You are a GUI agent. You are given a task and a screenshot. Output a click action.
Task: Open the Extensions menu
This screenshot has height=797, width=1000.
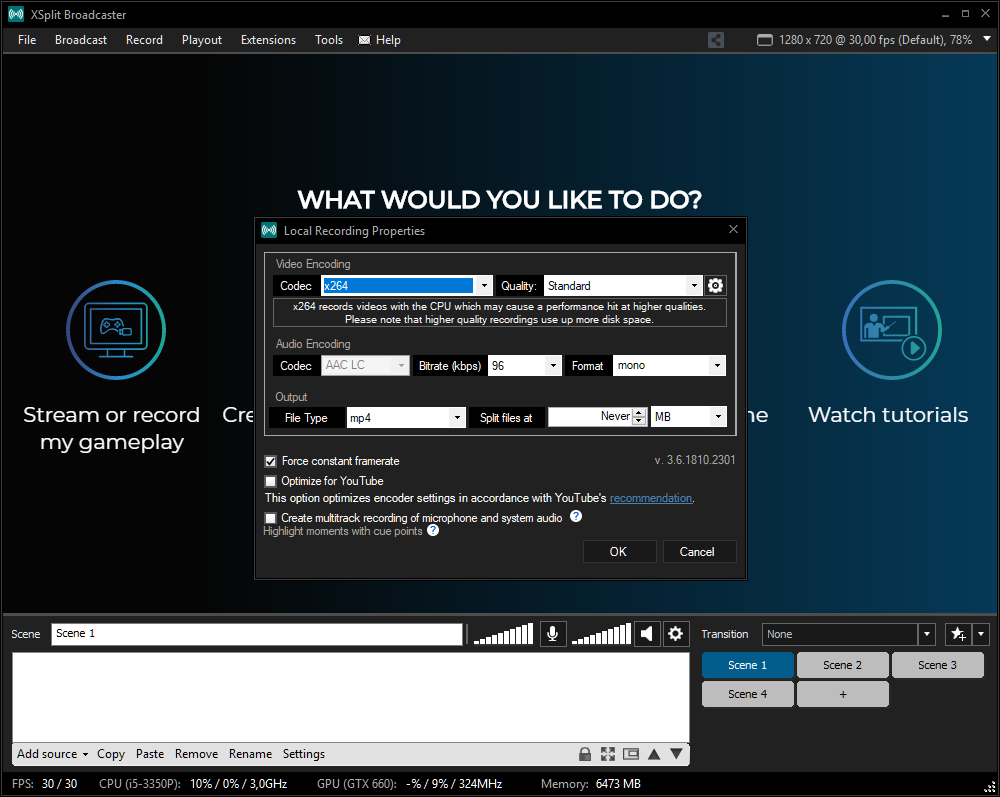[x=268, y=40]
